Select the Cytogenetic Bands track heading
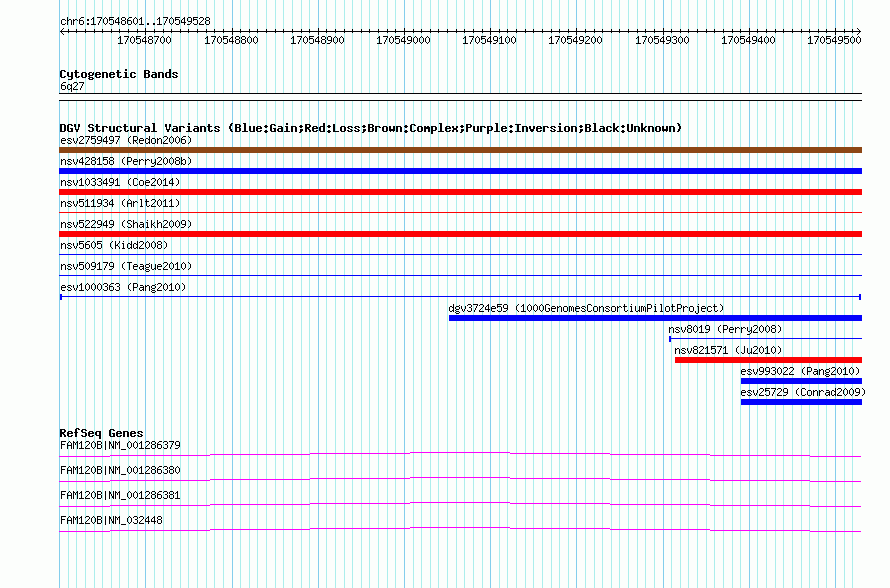 (119, 74)
